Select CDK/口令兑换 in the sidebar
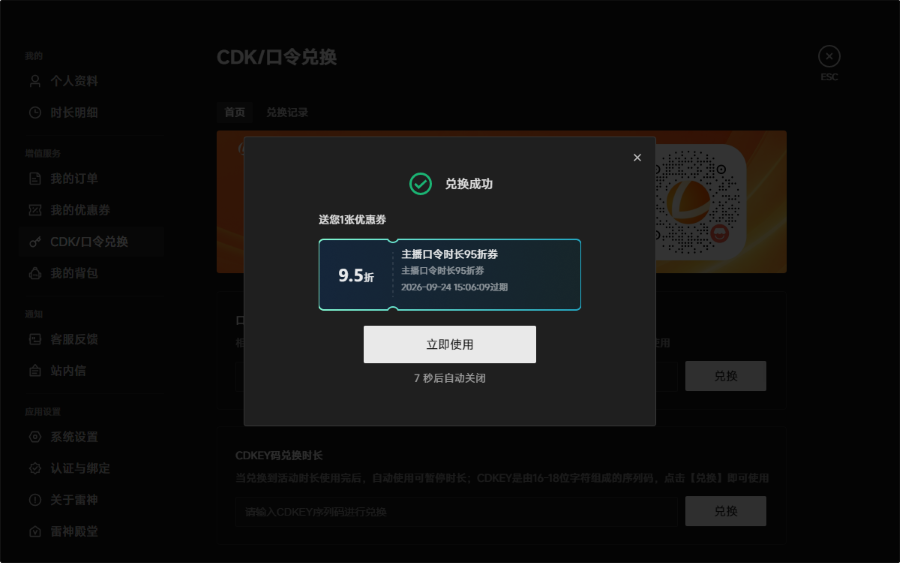 (92, 242)
